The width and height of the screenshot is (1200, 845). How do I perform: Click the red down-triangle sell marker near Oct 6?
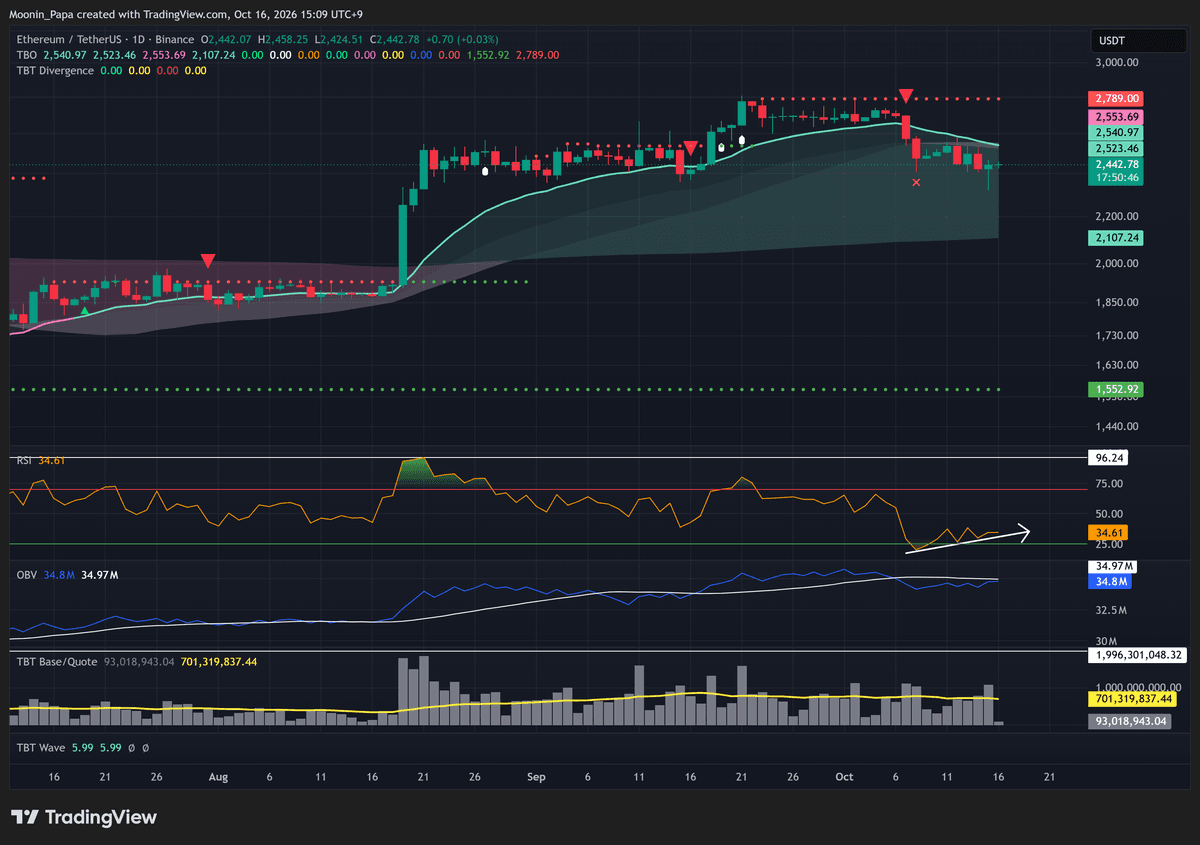pos(906,96)
